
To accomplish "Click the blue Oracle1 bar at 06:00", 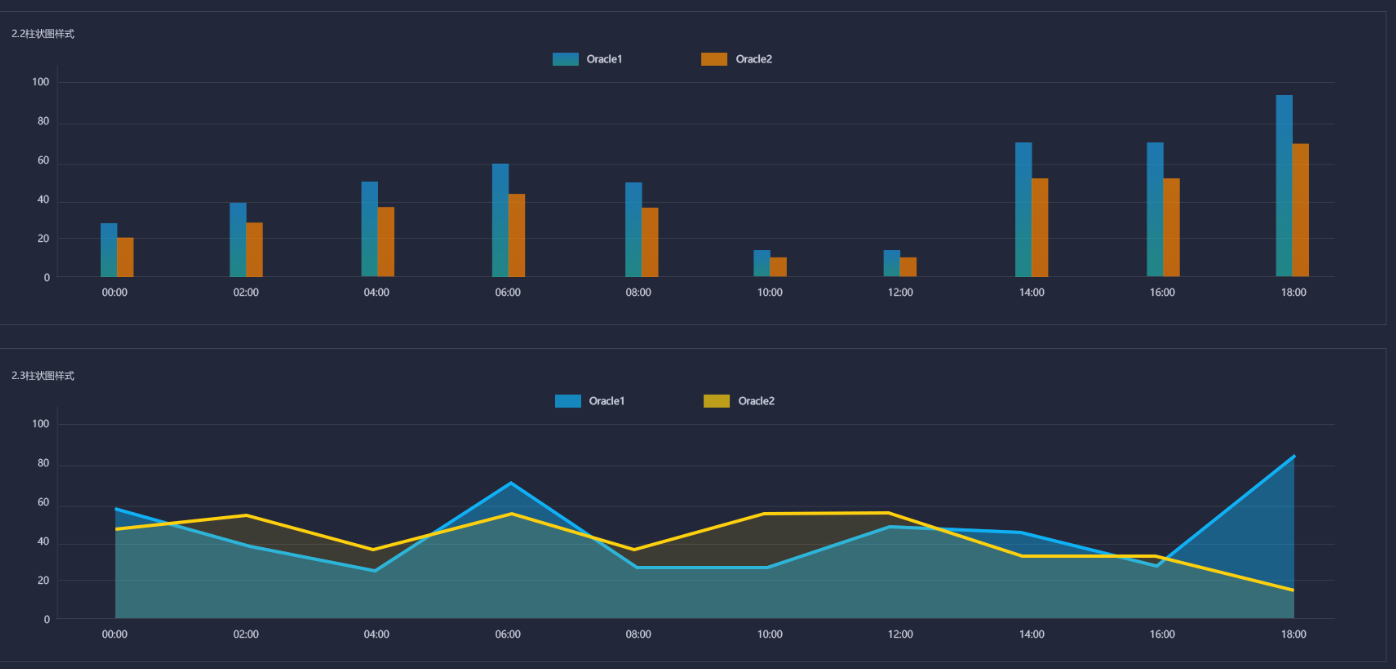I will [x=500, y=220].
